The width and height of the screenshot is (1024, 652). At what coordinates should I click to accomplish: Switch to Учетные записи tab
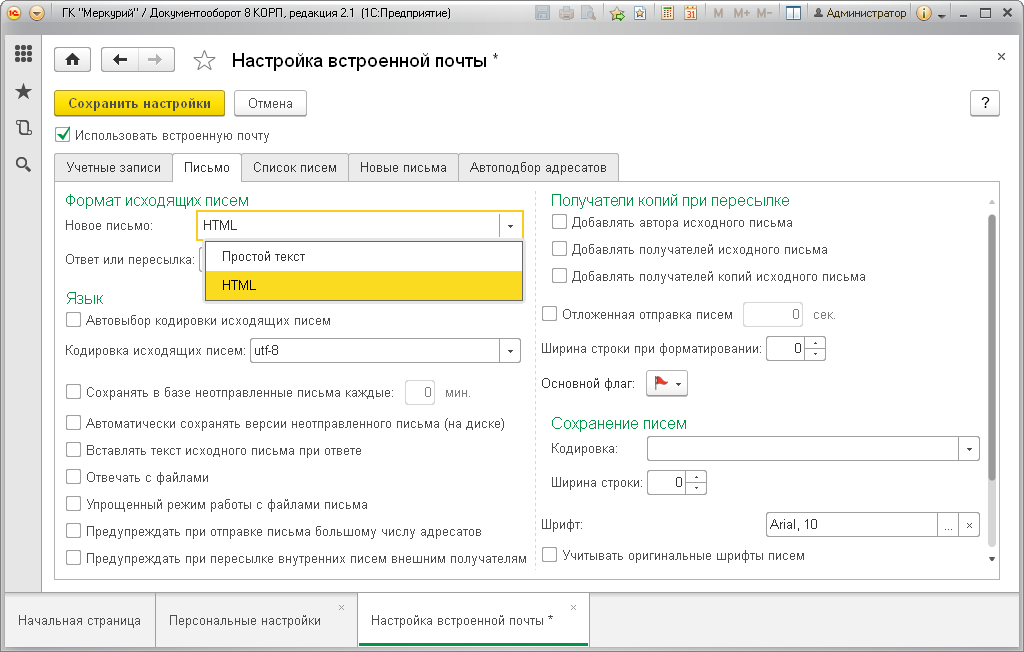114,168
